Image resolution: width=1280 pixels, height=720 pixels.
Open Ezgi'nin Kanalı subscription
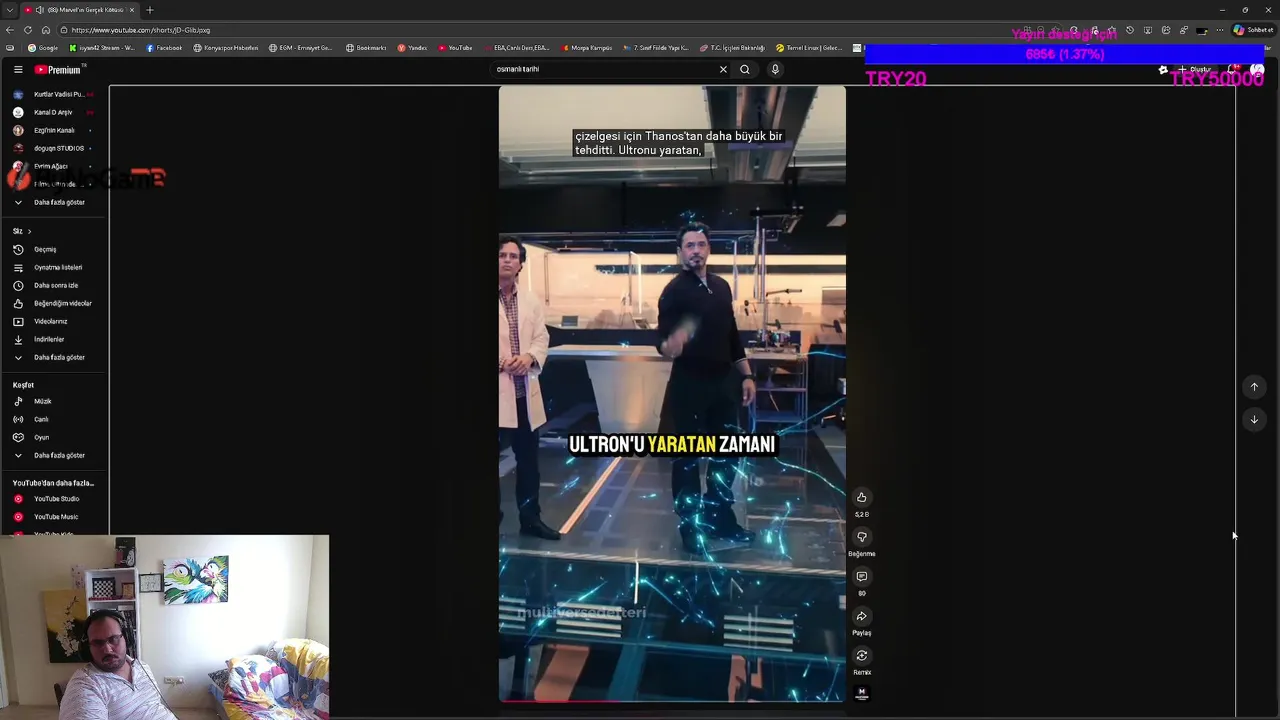(54, 131)
